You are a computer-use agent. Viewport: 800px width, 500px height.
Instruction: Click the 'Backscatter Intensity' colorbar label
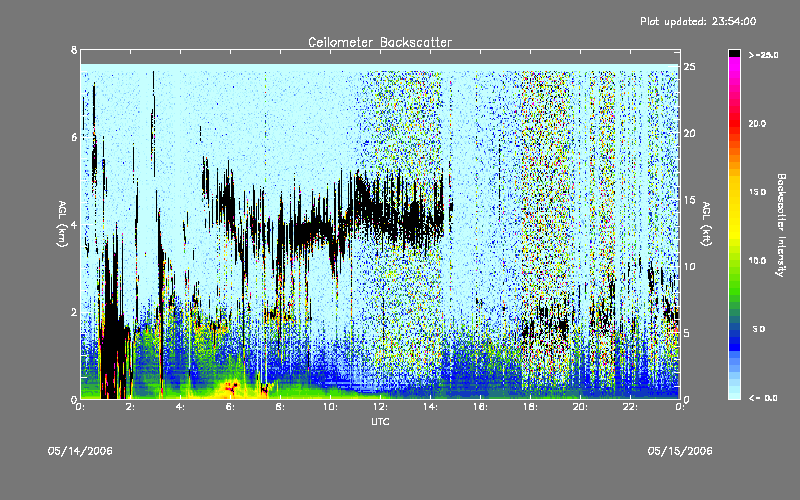tap(781, 225)
